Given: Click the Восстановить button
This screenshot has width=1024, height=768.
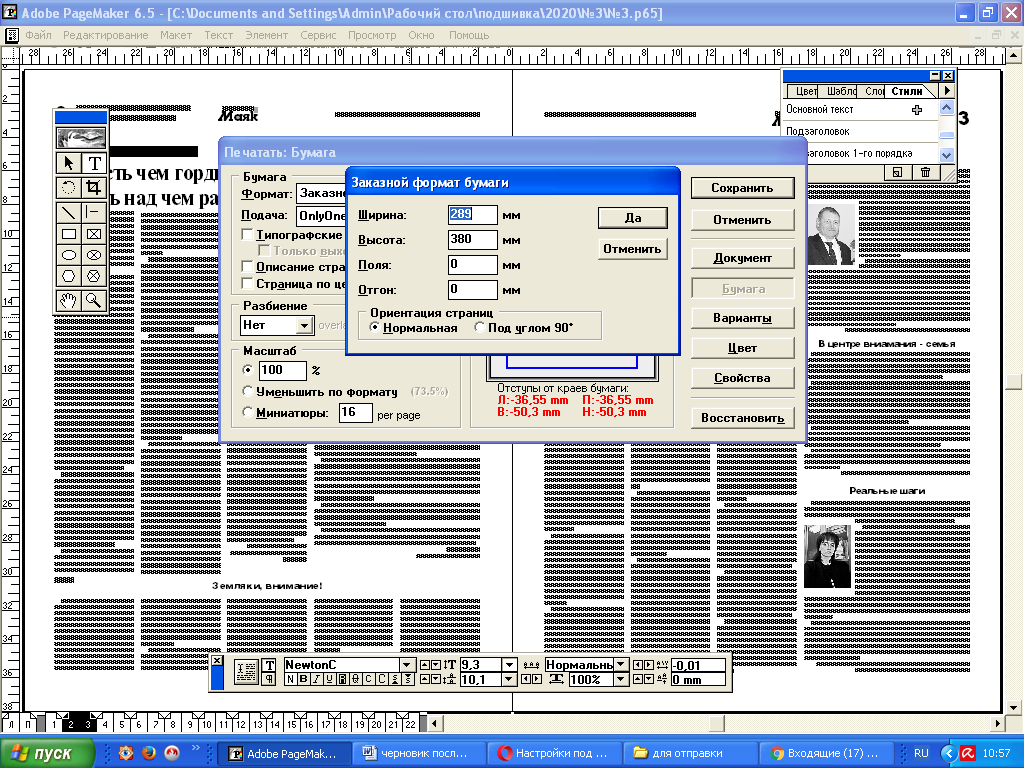Looking at the screenshot, I should [x=743, y=418].
